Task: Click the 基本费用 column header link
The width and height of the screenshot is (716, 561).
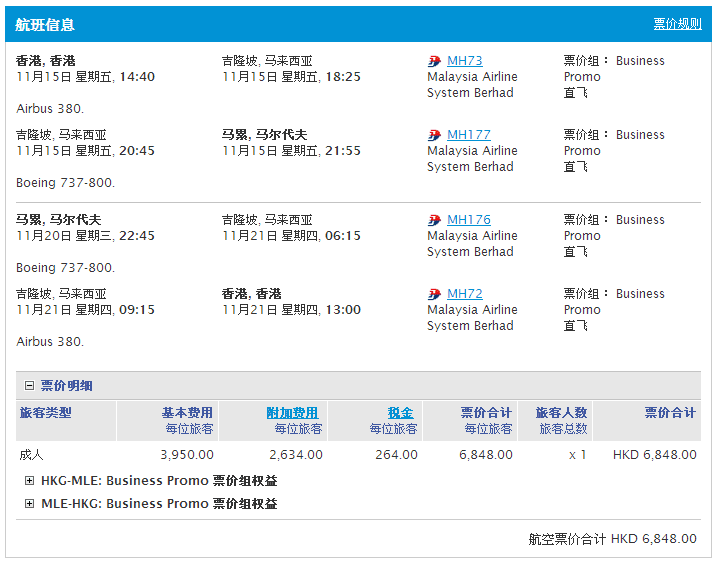Action: click(x=187, y=413)
